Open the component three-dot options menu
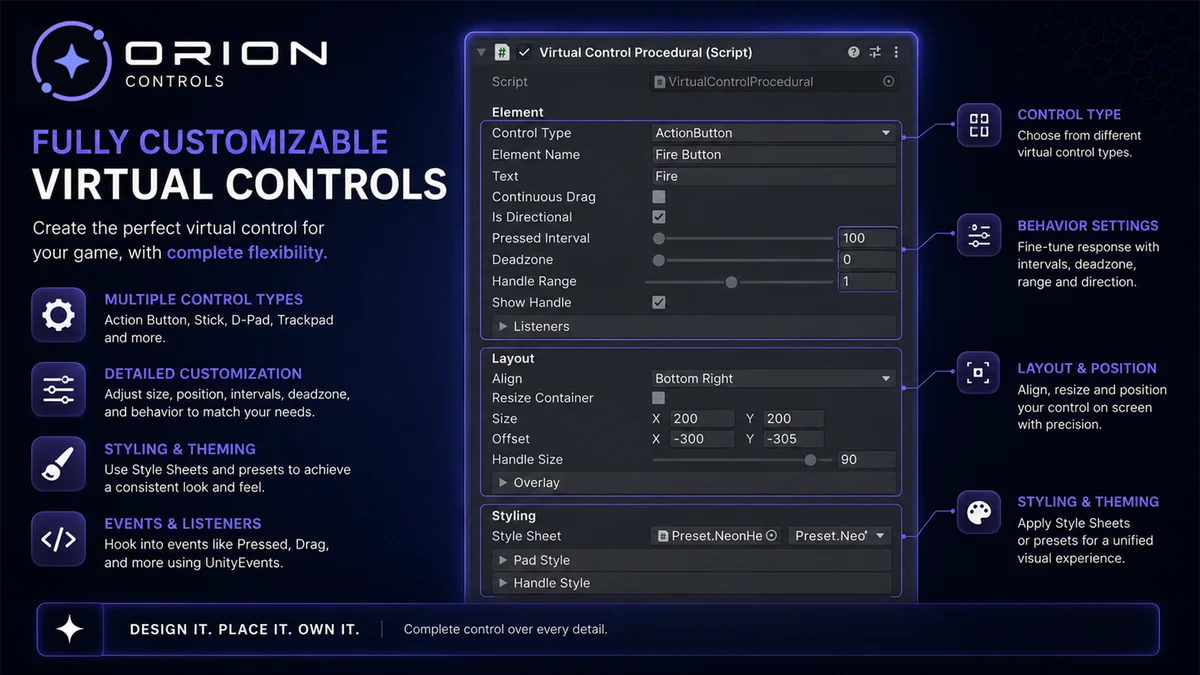 tap(896, 52)
